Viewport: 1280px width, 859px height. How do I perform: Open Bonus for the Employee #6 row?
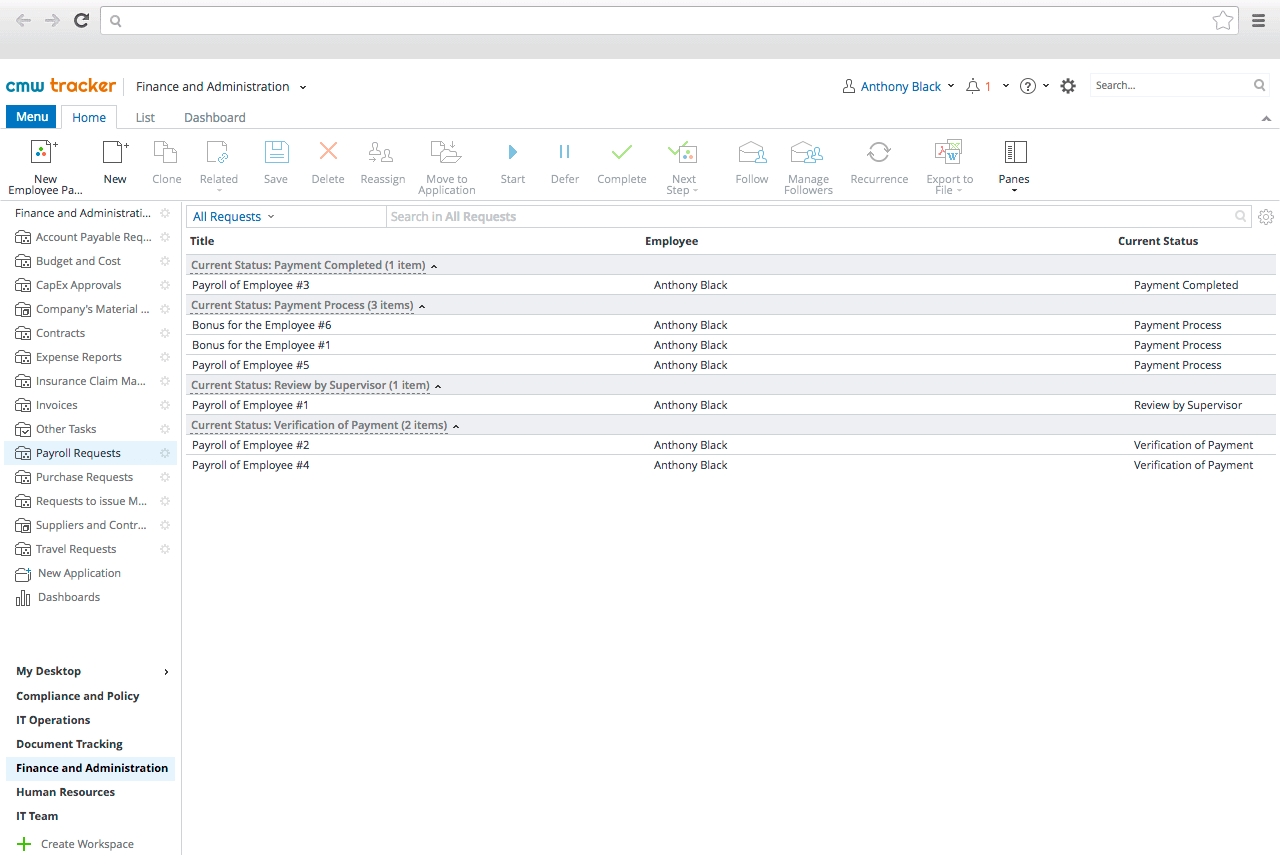pyautogui.click(x=731, y=325)
